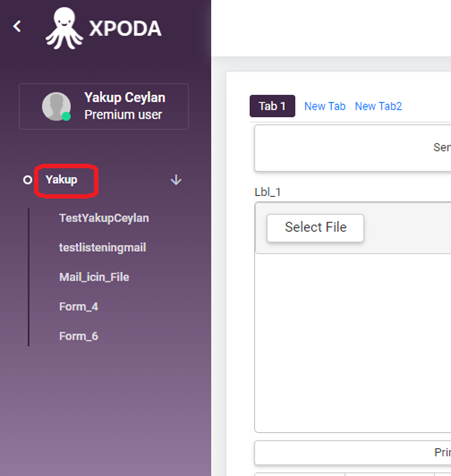This screenshot has height=476, width=451.
Task: Click the green online status dot
Action: pos(66,116)
